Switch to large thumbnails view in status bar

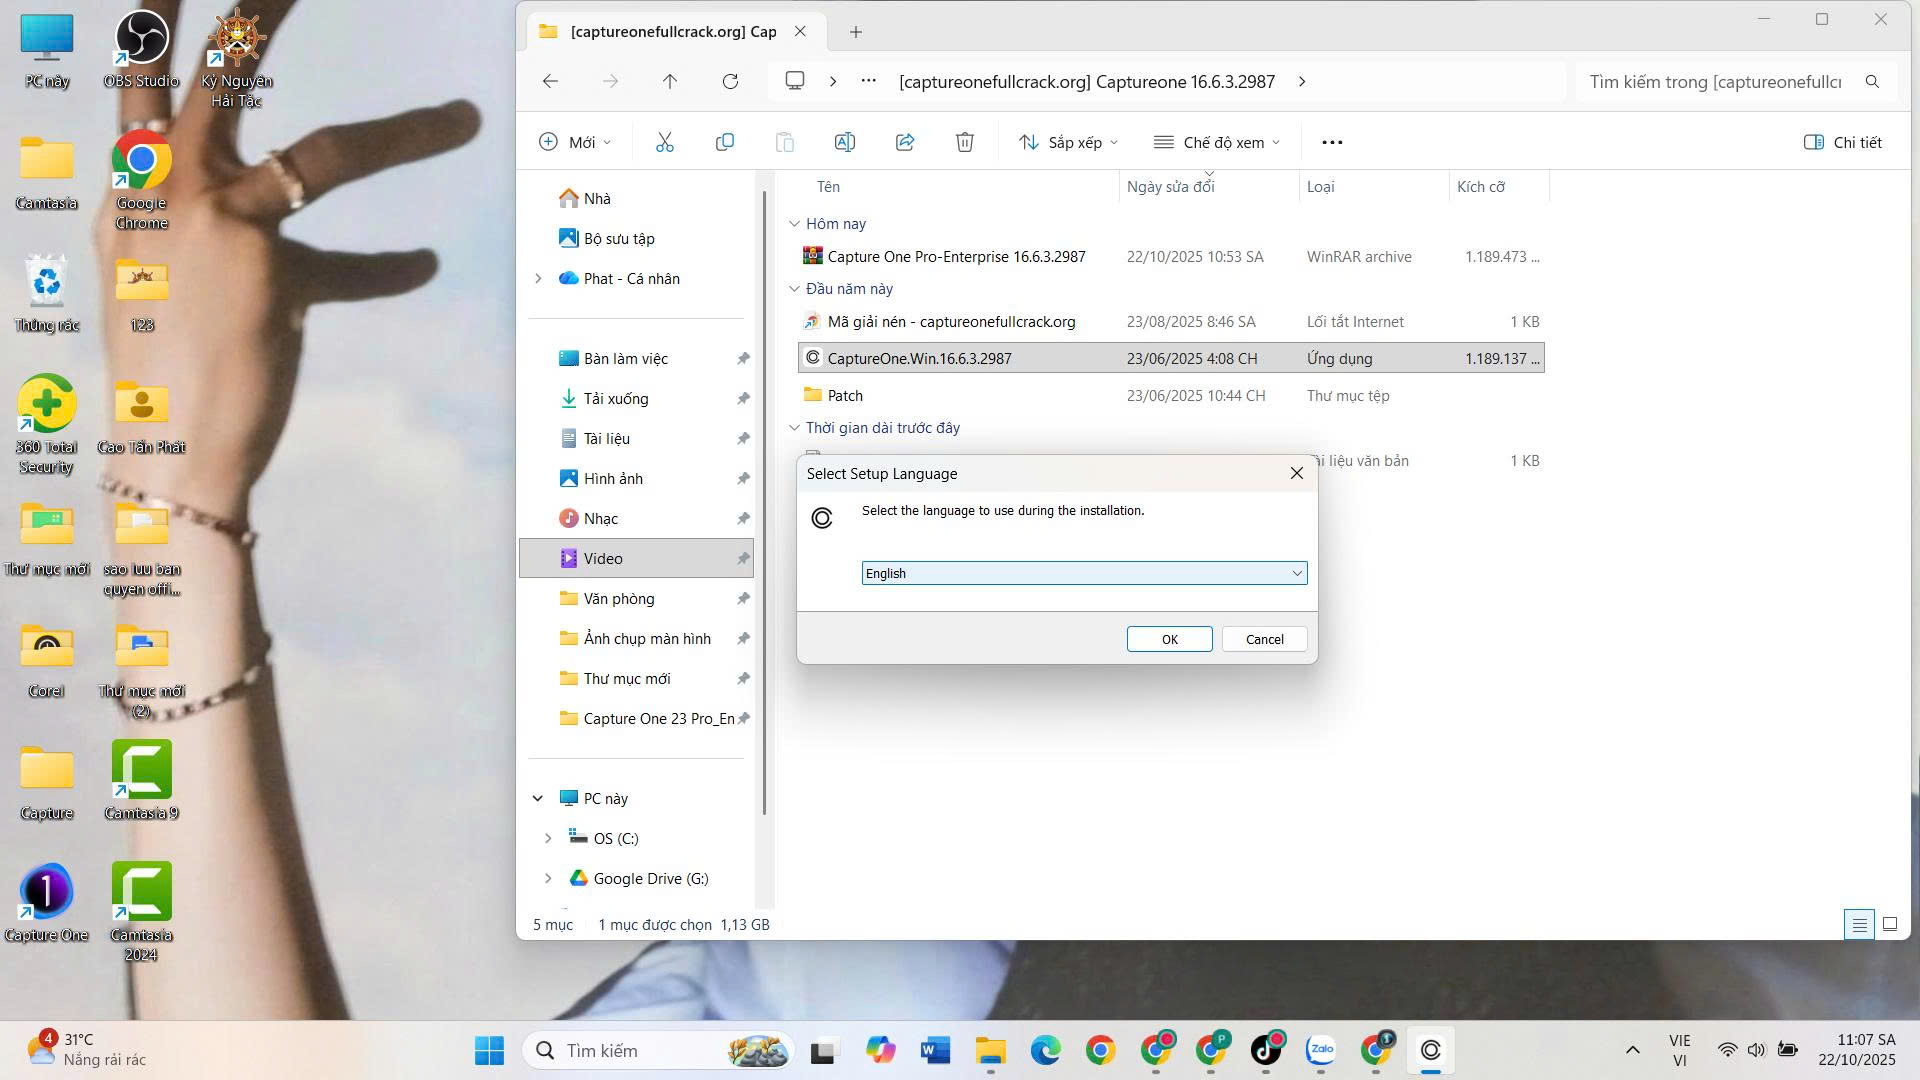1889,924
